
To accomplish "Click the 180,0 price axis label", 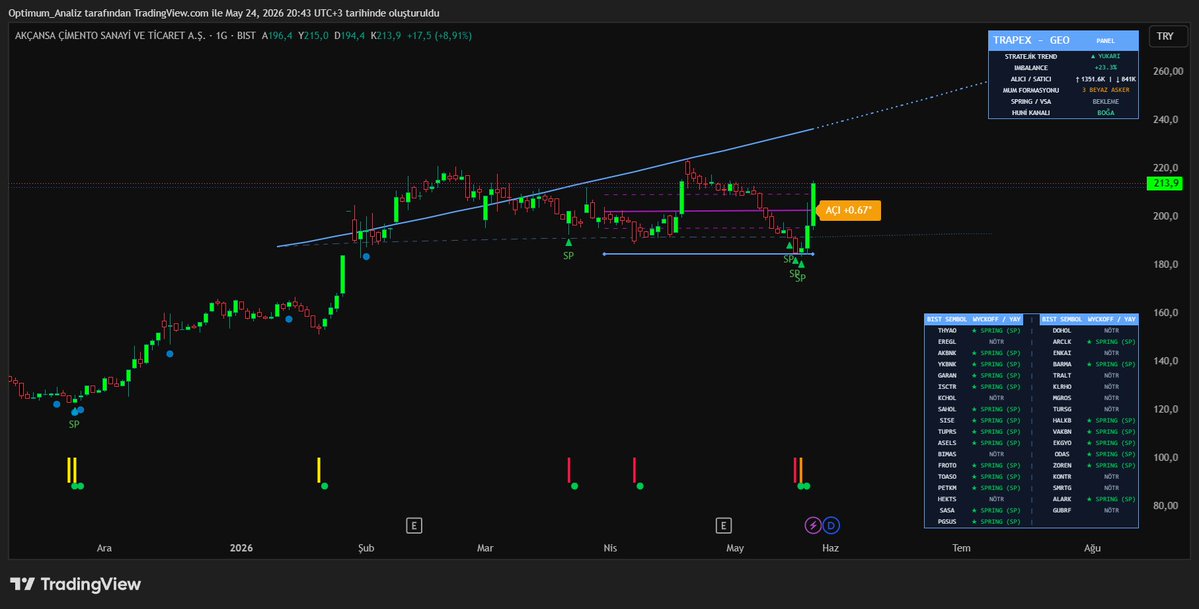I will coord(1165,265).
